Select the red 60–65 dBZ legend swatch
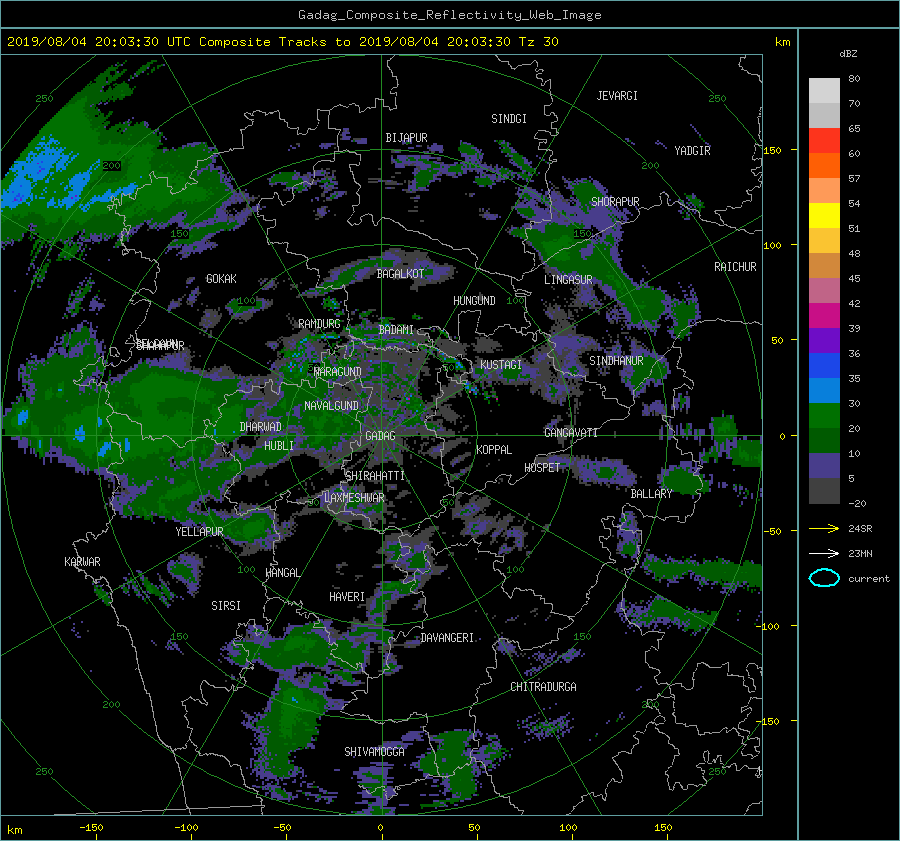This screenshot has height=841, width=900. click(824, 141)
